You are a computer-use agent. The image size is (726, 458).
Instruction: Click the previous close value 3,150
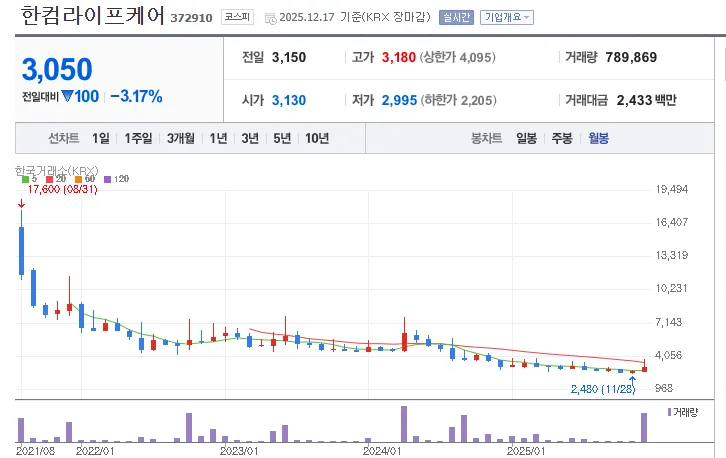[x=289, y=57]
